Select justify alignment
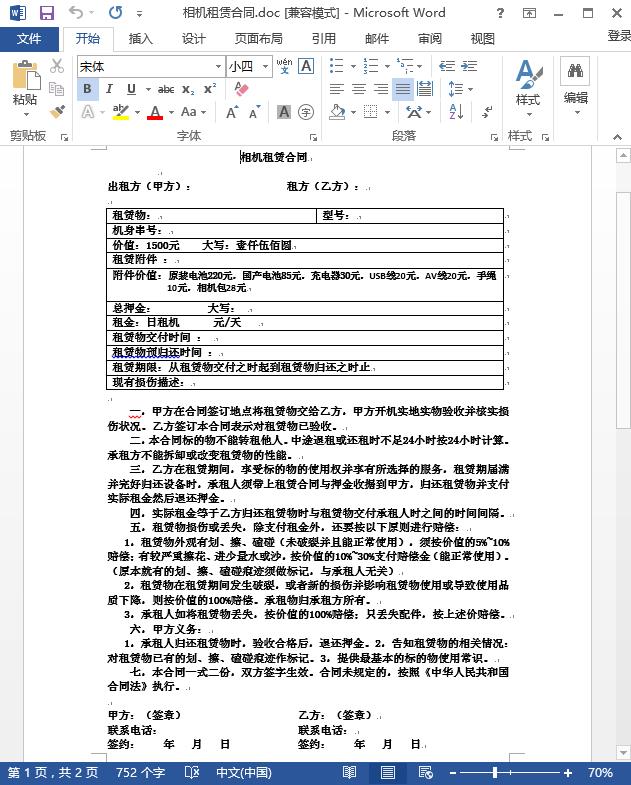The height and width of the screenshot is (785, 631). [403, 89]
